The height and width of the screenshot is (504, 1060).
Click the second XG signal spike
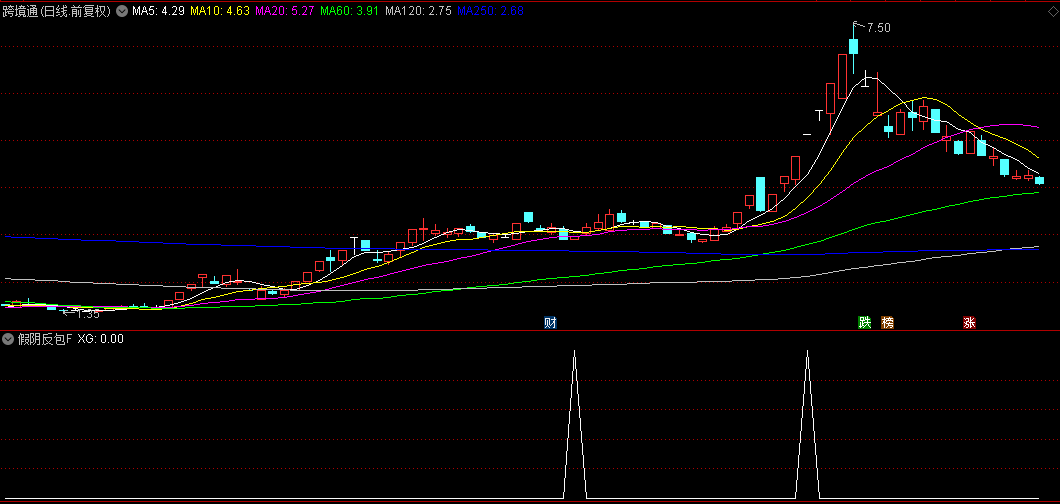[x=807, y=424]
